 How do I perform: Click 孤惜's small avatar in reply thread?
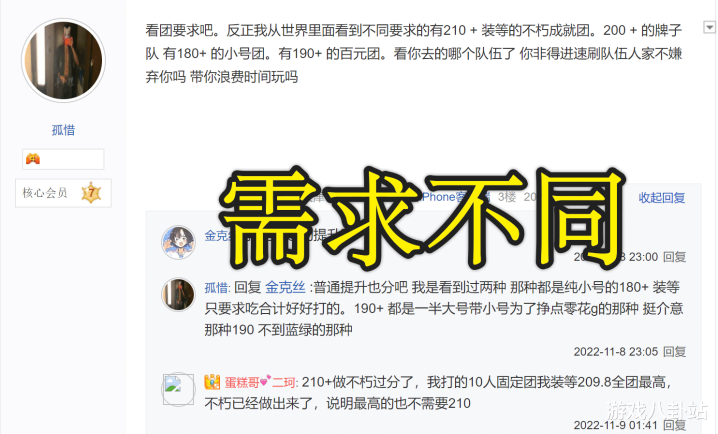[x=178, y=295]
